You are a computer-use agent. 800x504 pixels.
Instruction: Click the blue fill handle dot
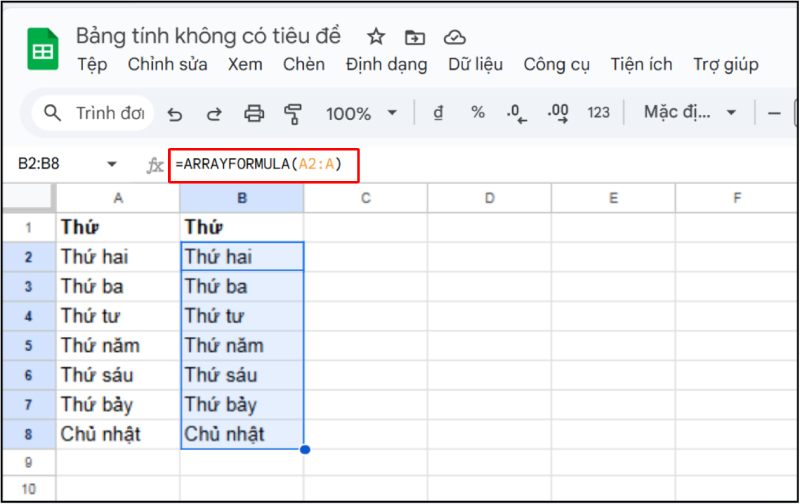click(305, 449)
